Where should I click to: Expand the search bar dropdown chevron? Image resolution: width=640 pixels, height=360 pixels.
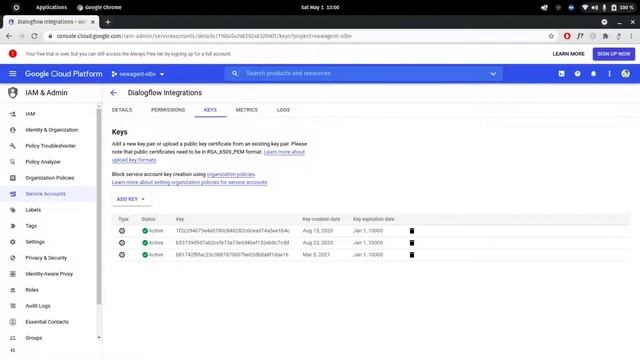[493, 74]
